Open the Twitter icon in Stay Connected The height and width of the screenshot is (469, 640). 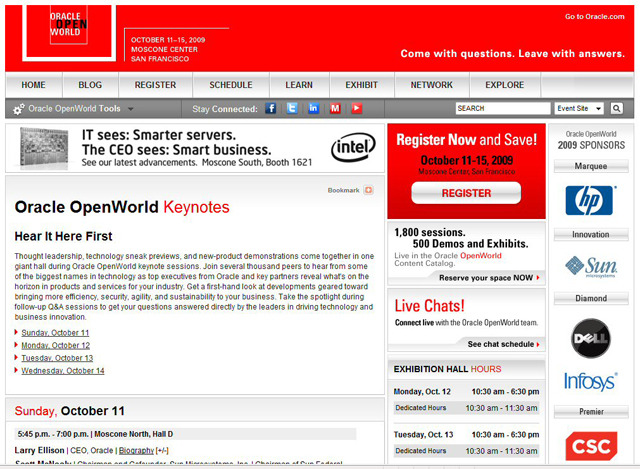(292, 108)
